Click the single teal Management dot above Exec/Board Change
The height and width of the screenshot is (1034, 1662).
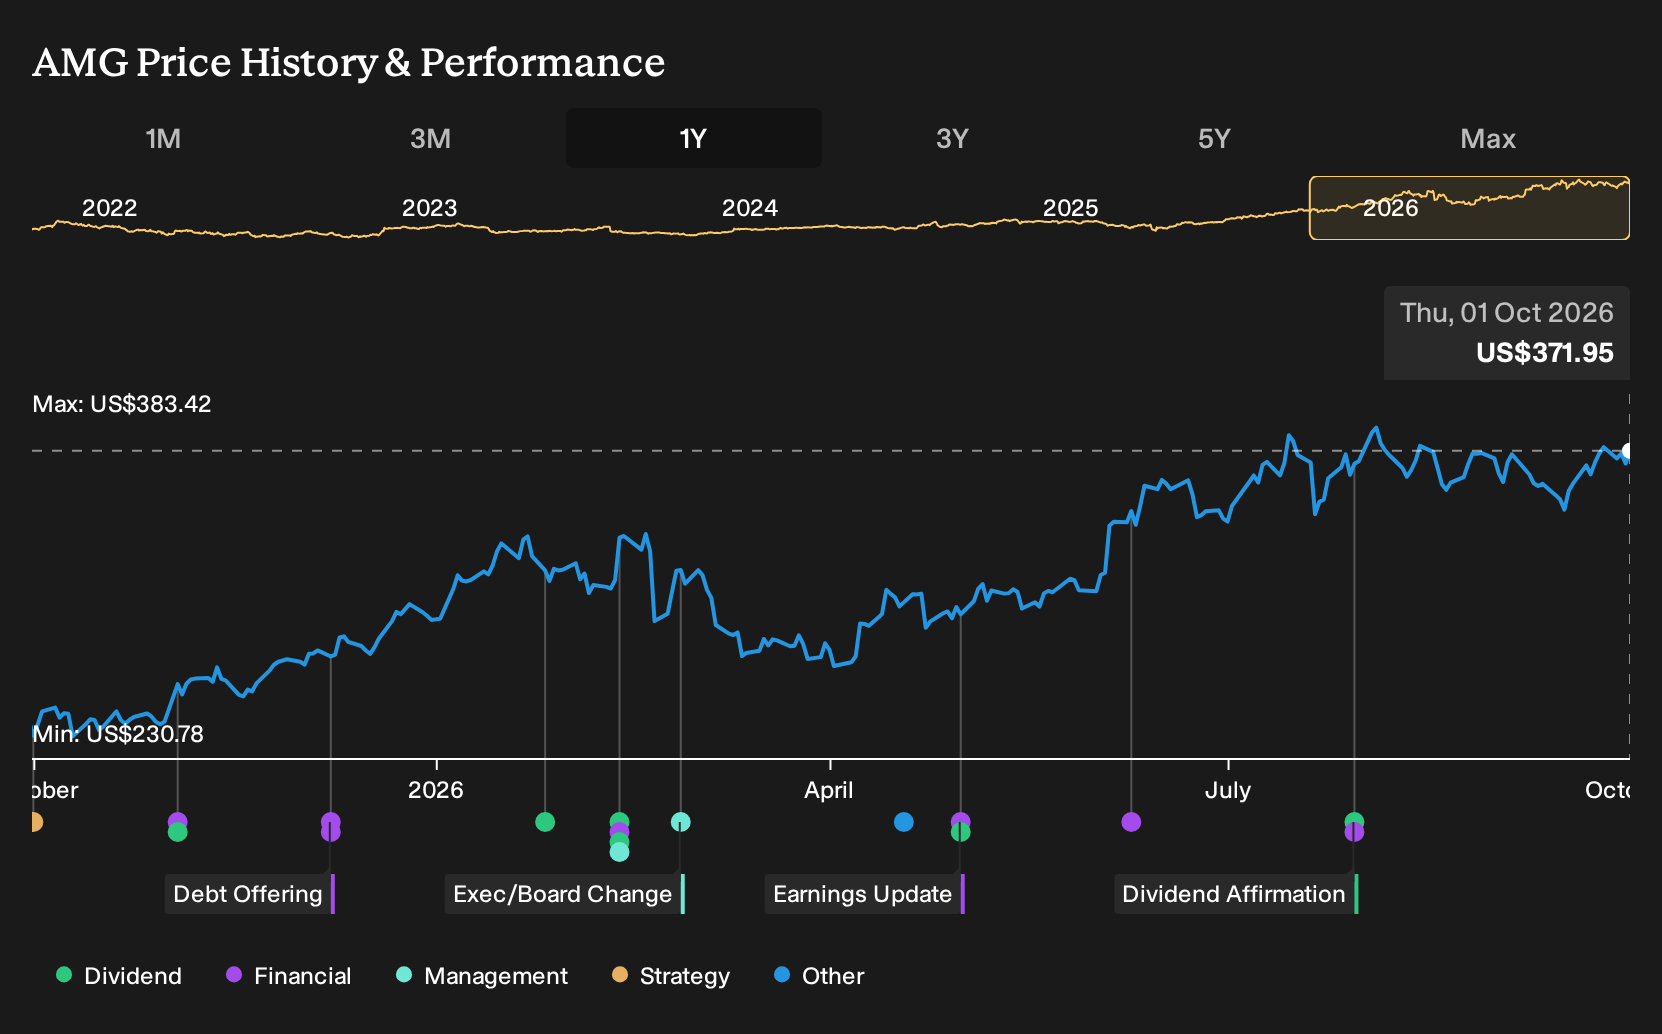[x=680, y=822]
